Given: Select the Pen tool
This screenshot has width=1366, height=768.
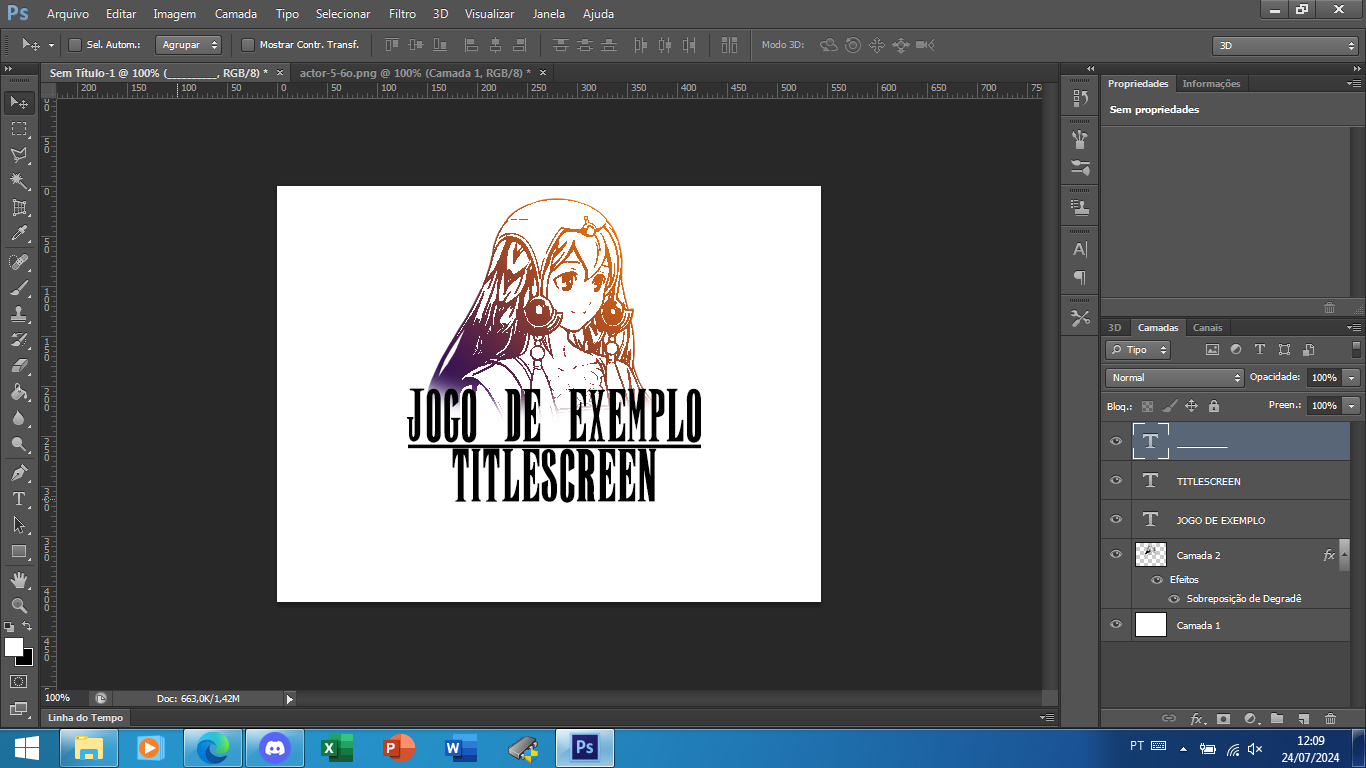Looking at the screenshot, I should [x=19, y=473].
